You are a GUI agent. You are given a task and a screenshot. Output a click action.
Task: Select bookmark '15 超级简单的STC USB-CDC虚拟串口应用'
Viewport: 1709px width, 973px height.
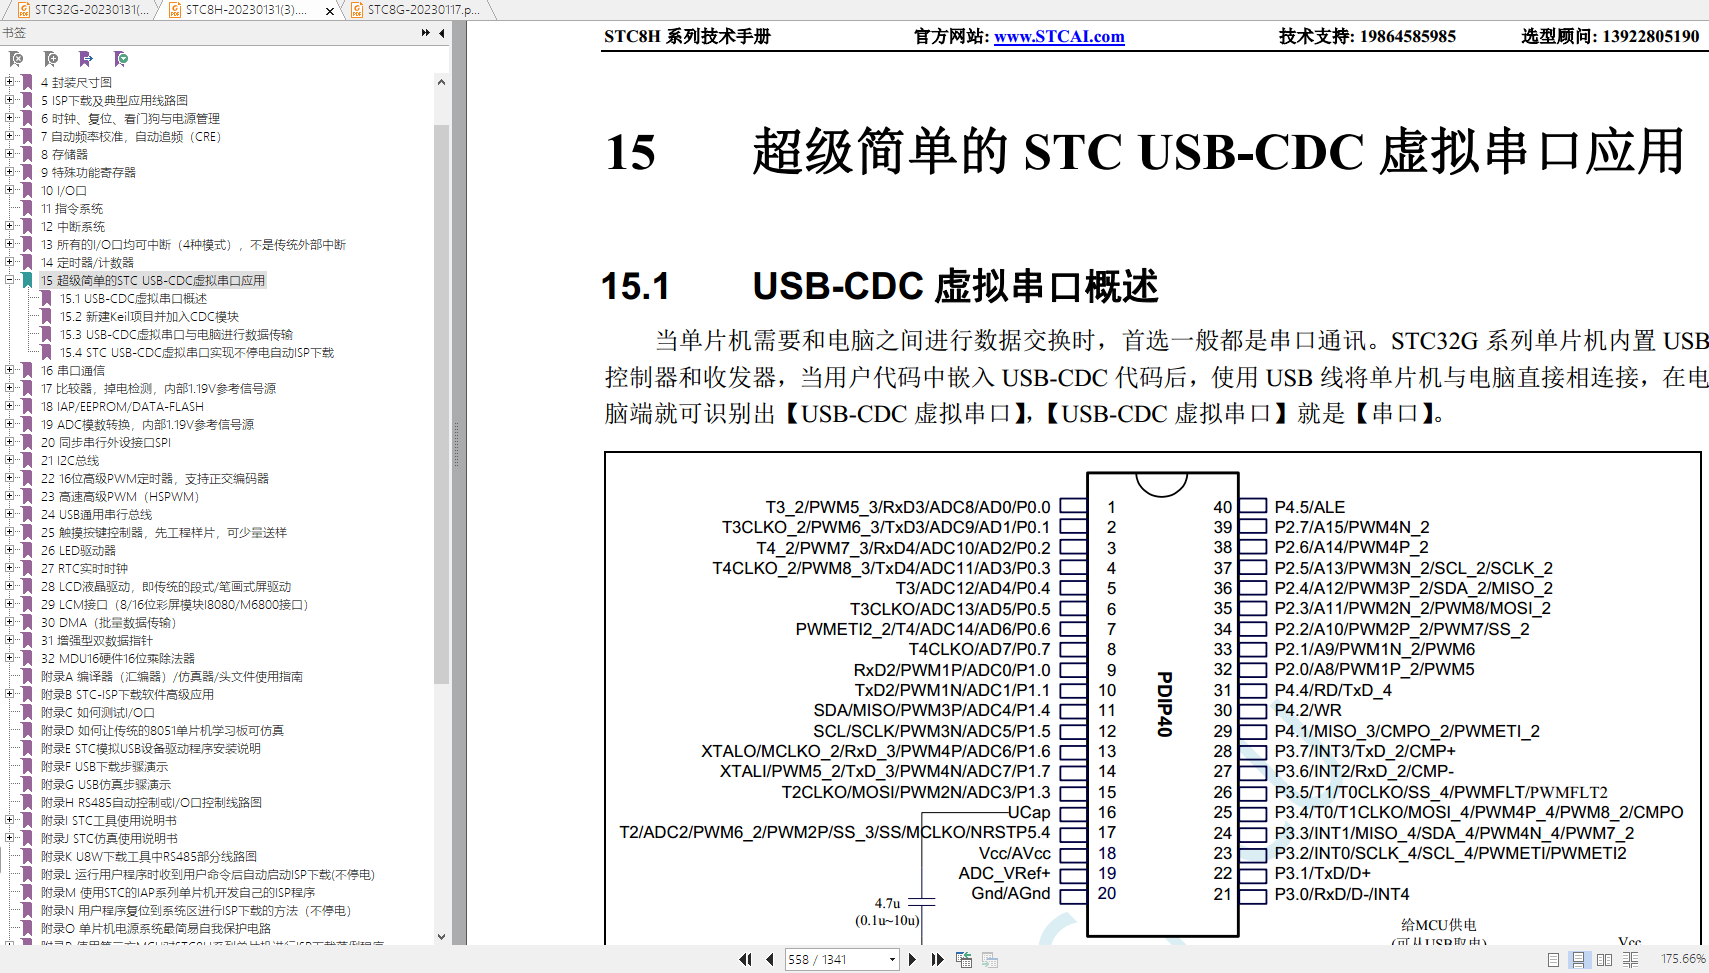pyautogui.click(x=153, y=280)
